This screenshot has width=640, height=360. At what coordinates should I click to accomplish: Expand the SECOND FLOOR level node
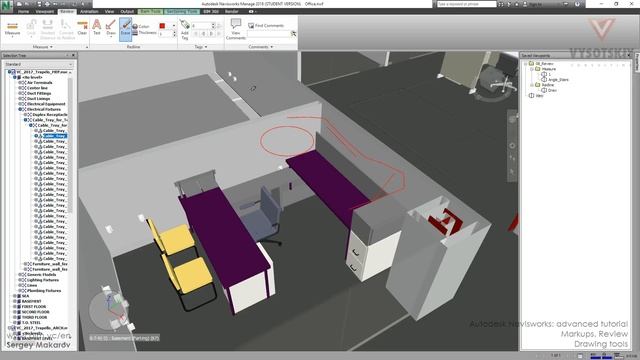(15, 312)
